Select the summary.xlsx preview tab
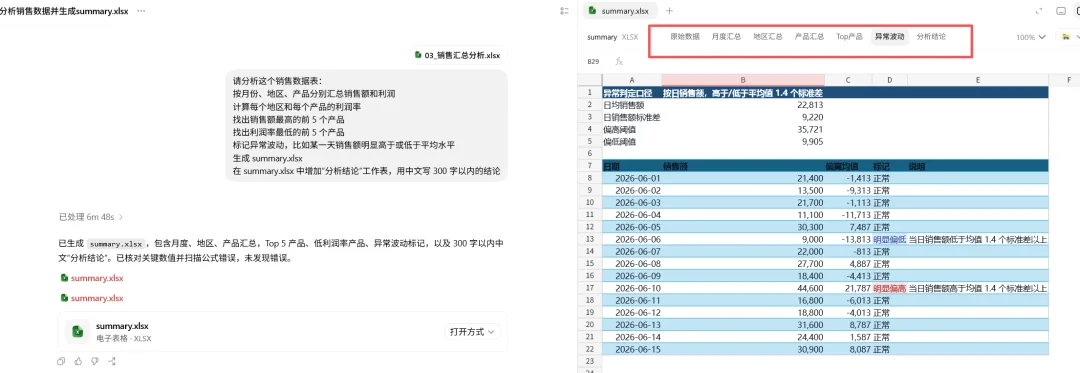The height and width of the screenshot is (373, 1080). click(x=620, y=11)
